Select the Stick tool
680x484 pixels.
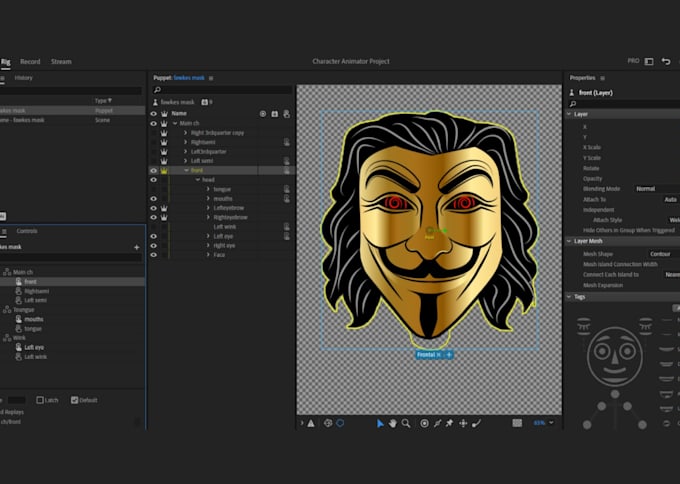coord(437,423)
